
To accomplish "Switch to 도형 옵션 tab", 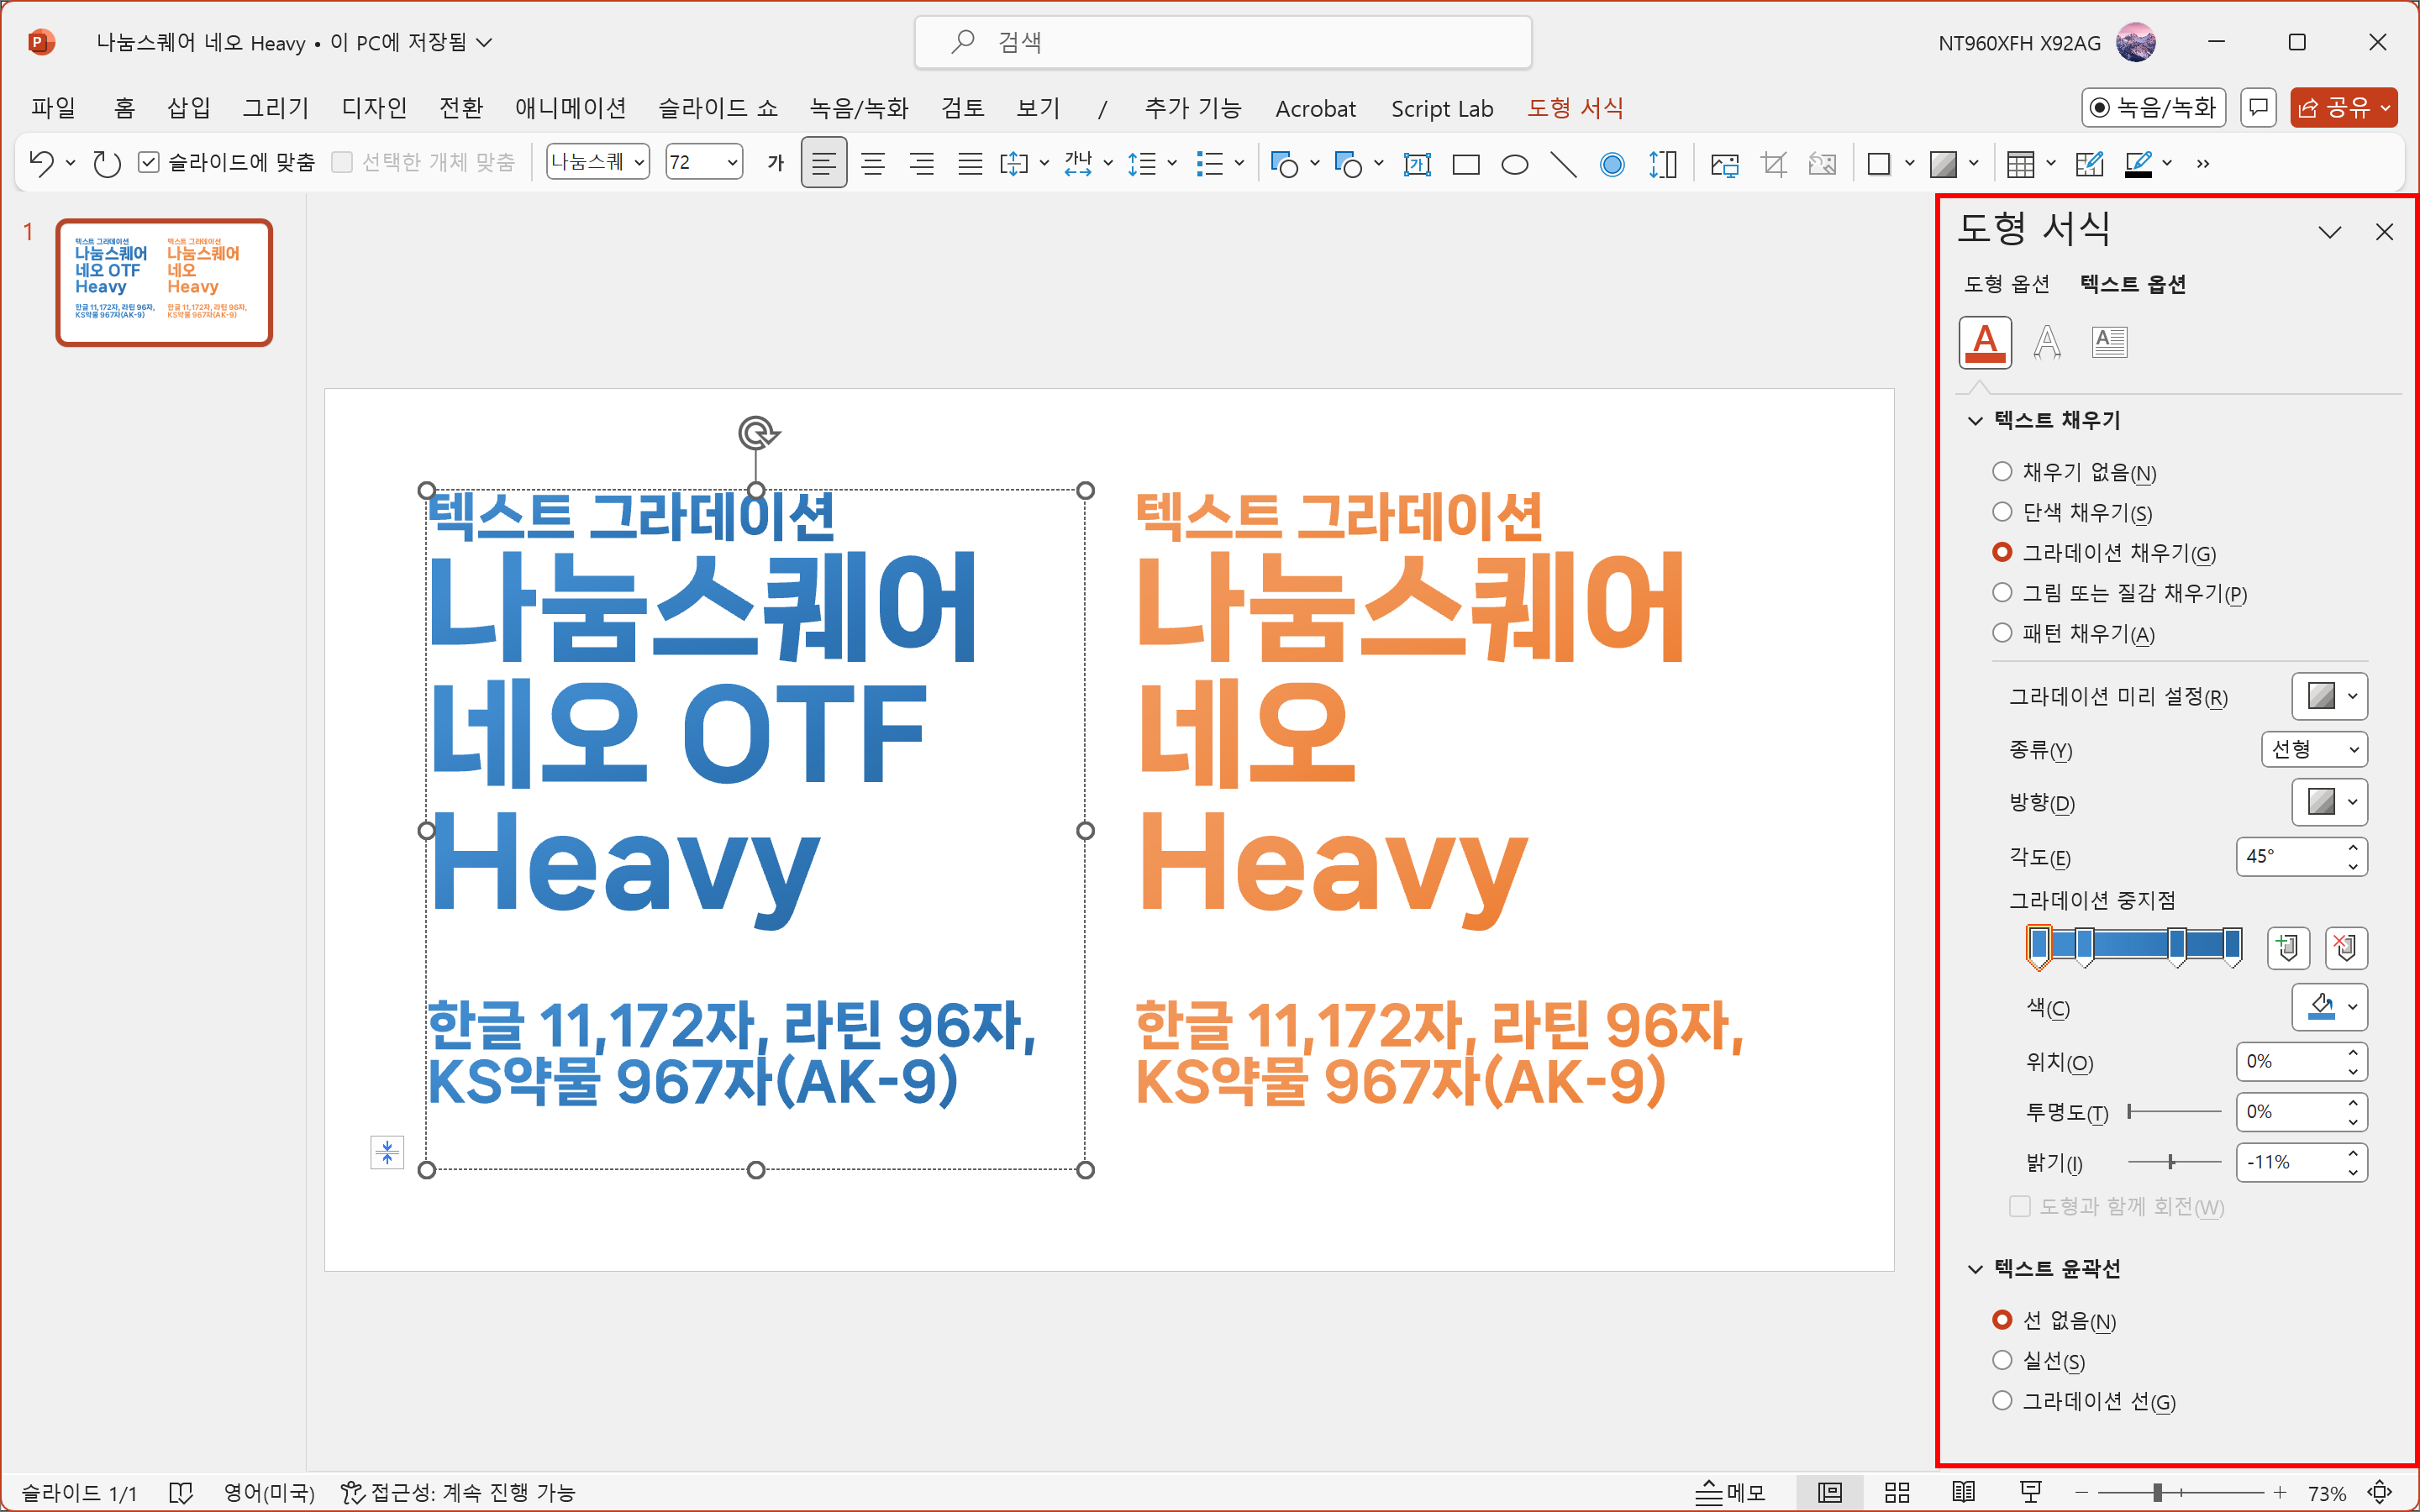I will pyautogui.click(x=2006, y=284).
